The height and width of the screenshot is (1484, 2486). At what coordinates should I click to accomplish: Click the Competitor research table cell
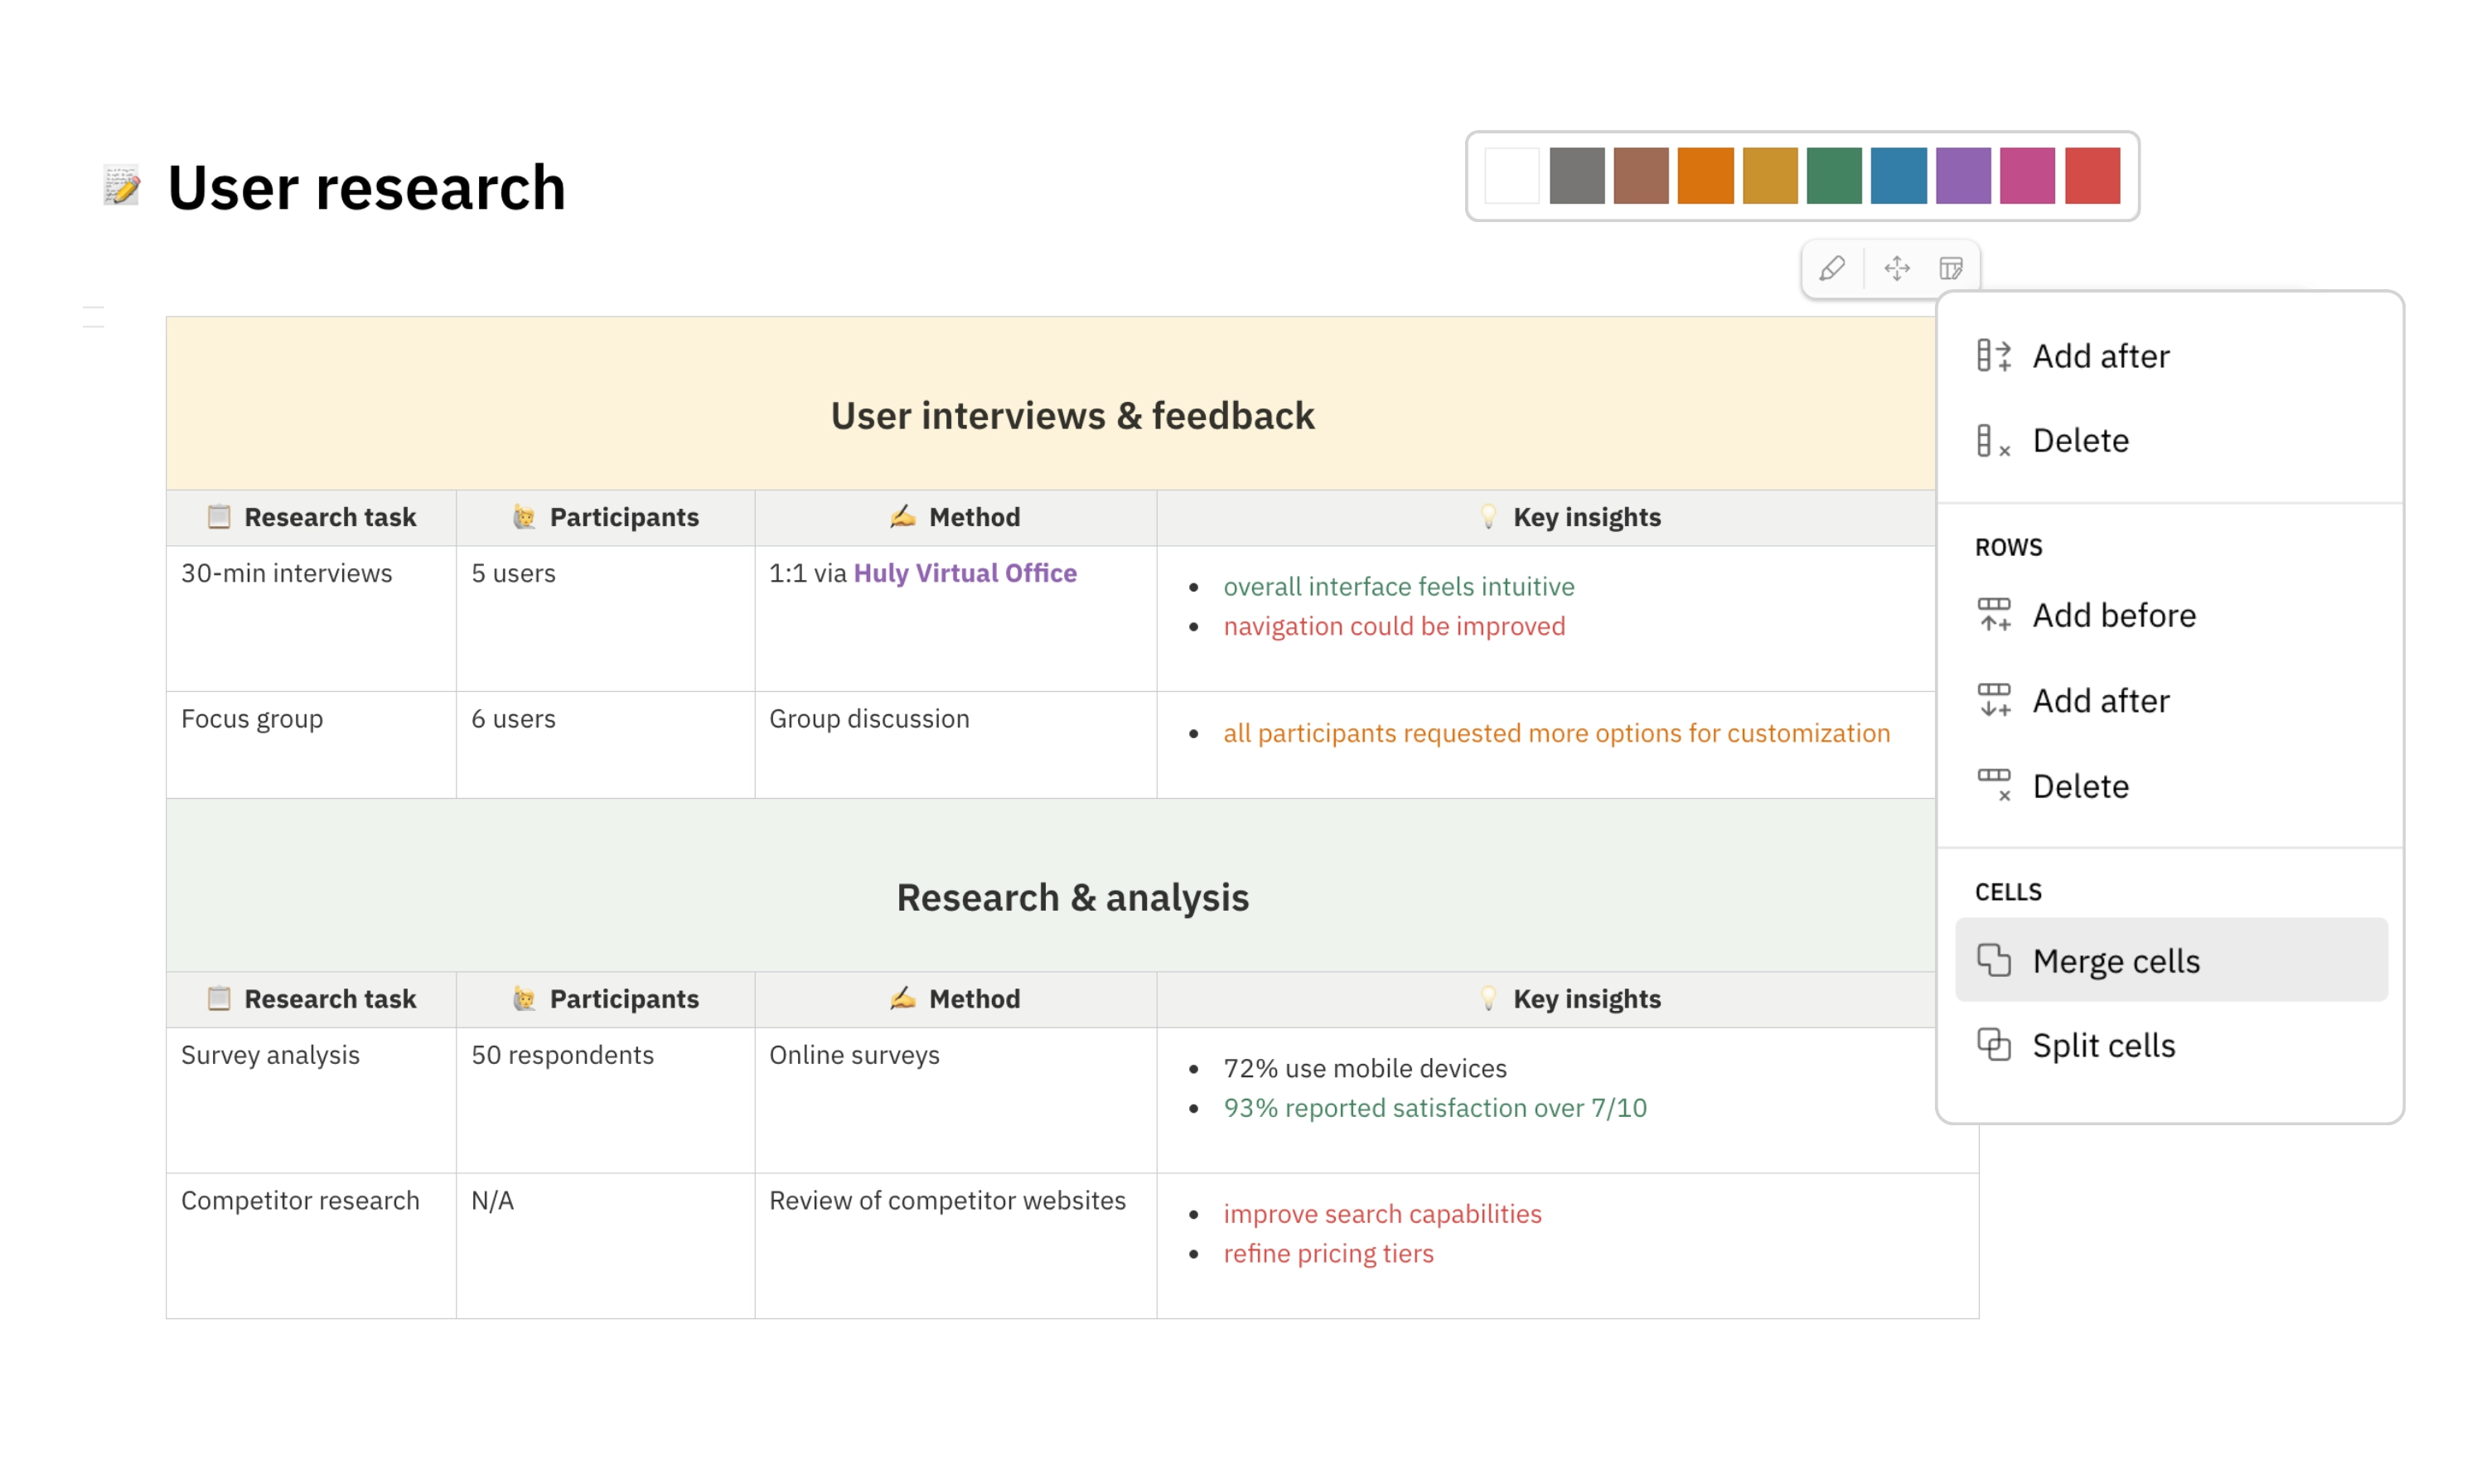300,1200
